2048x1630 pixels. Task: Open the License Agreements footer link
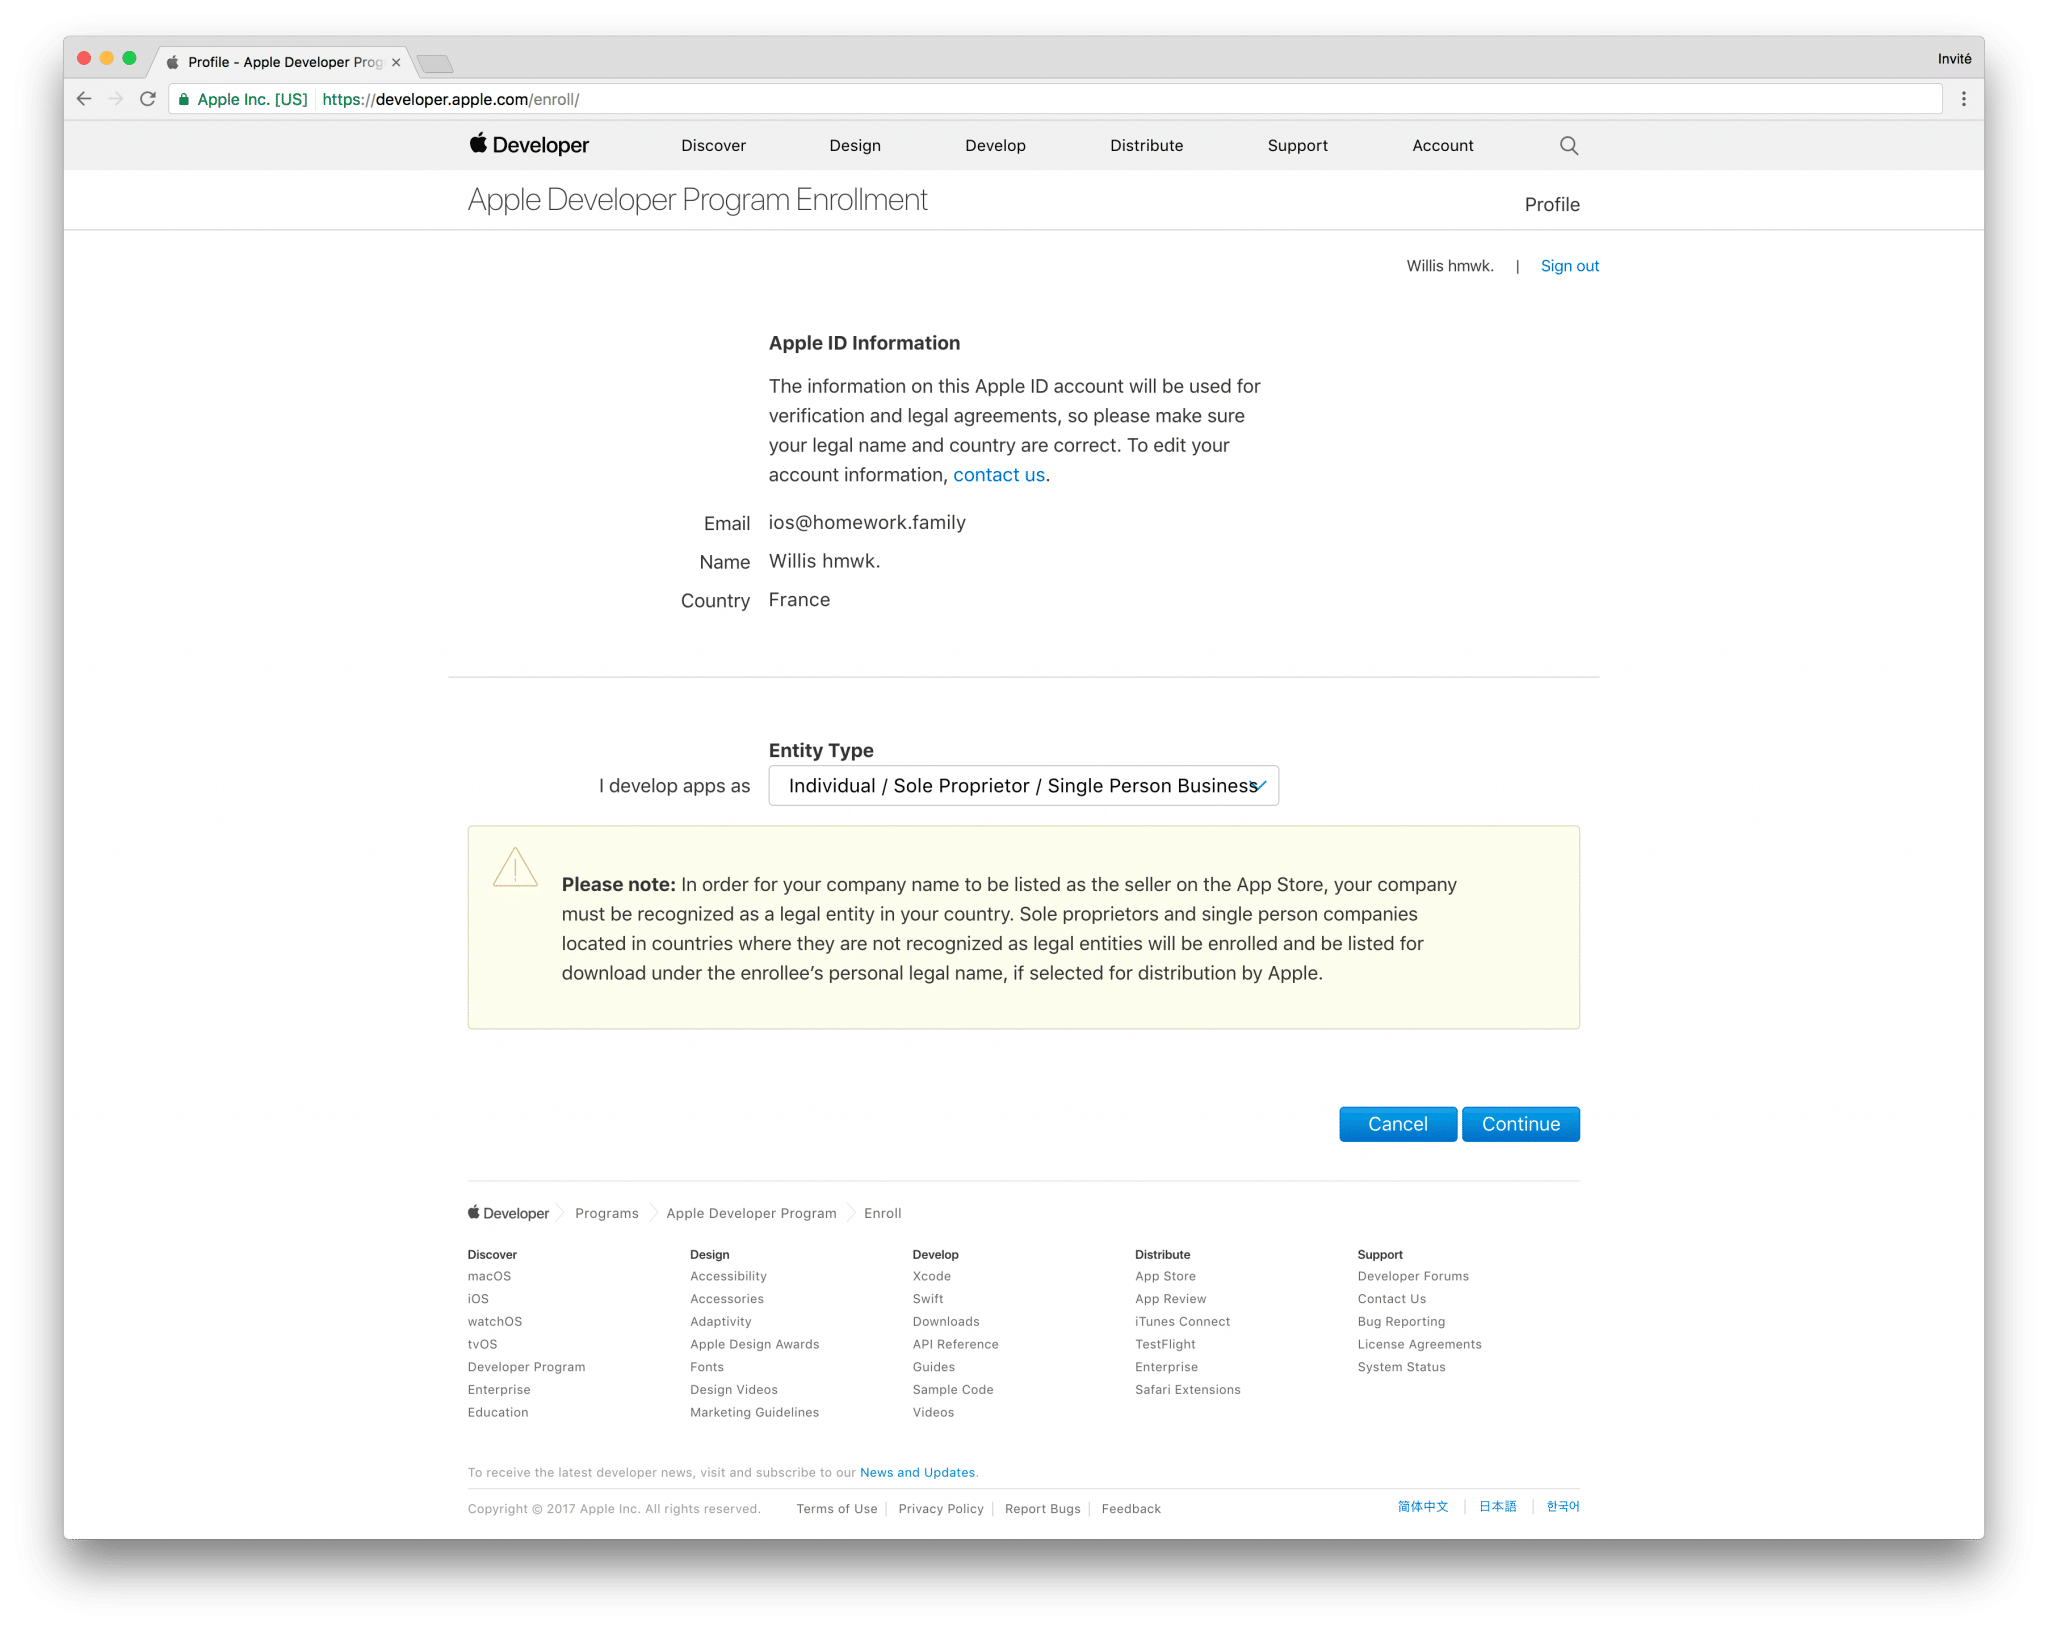click(1419, 1345)
